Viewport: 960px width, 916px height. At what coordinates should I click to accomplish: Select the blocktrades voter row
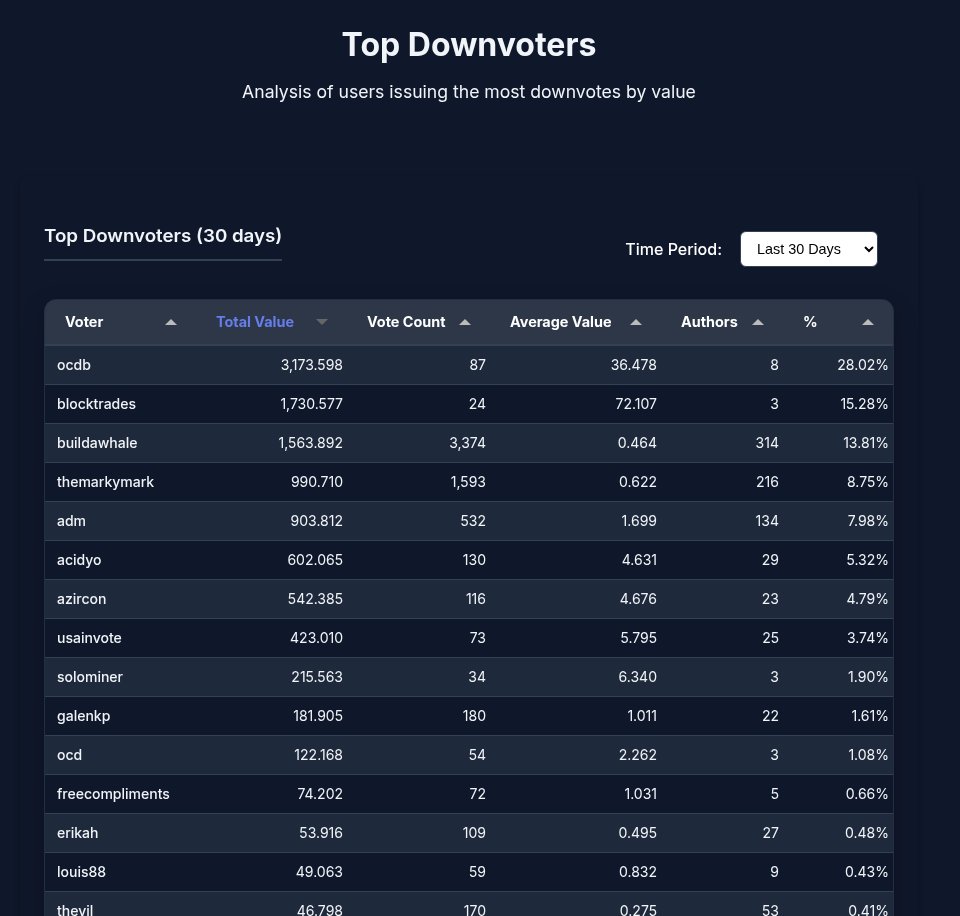point(96,404)
